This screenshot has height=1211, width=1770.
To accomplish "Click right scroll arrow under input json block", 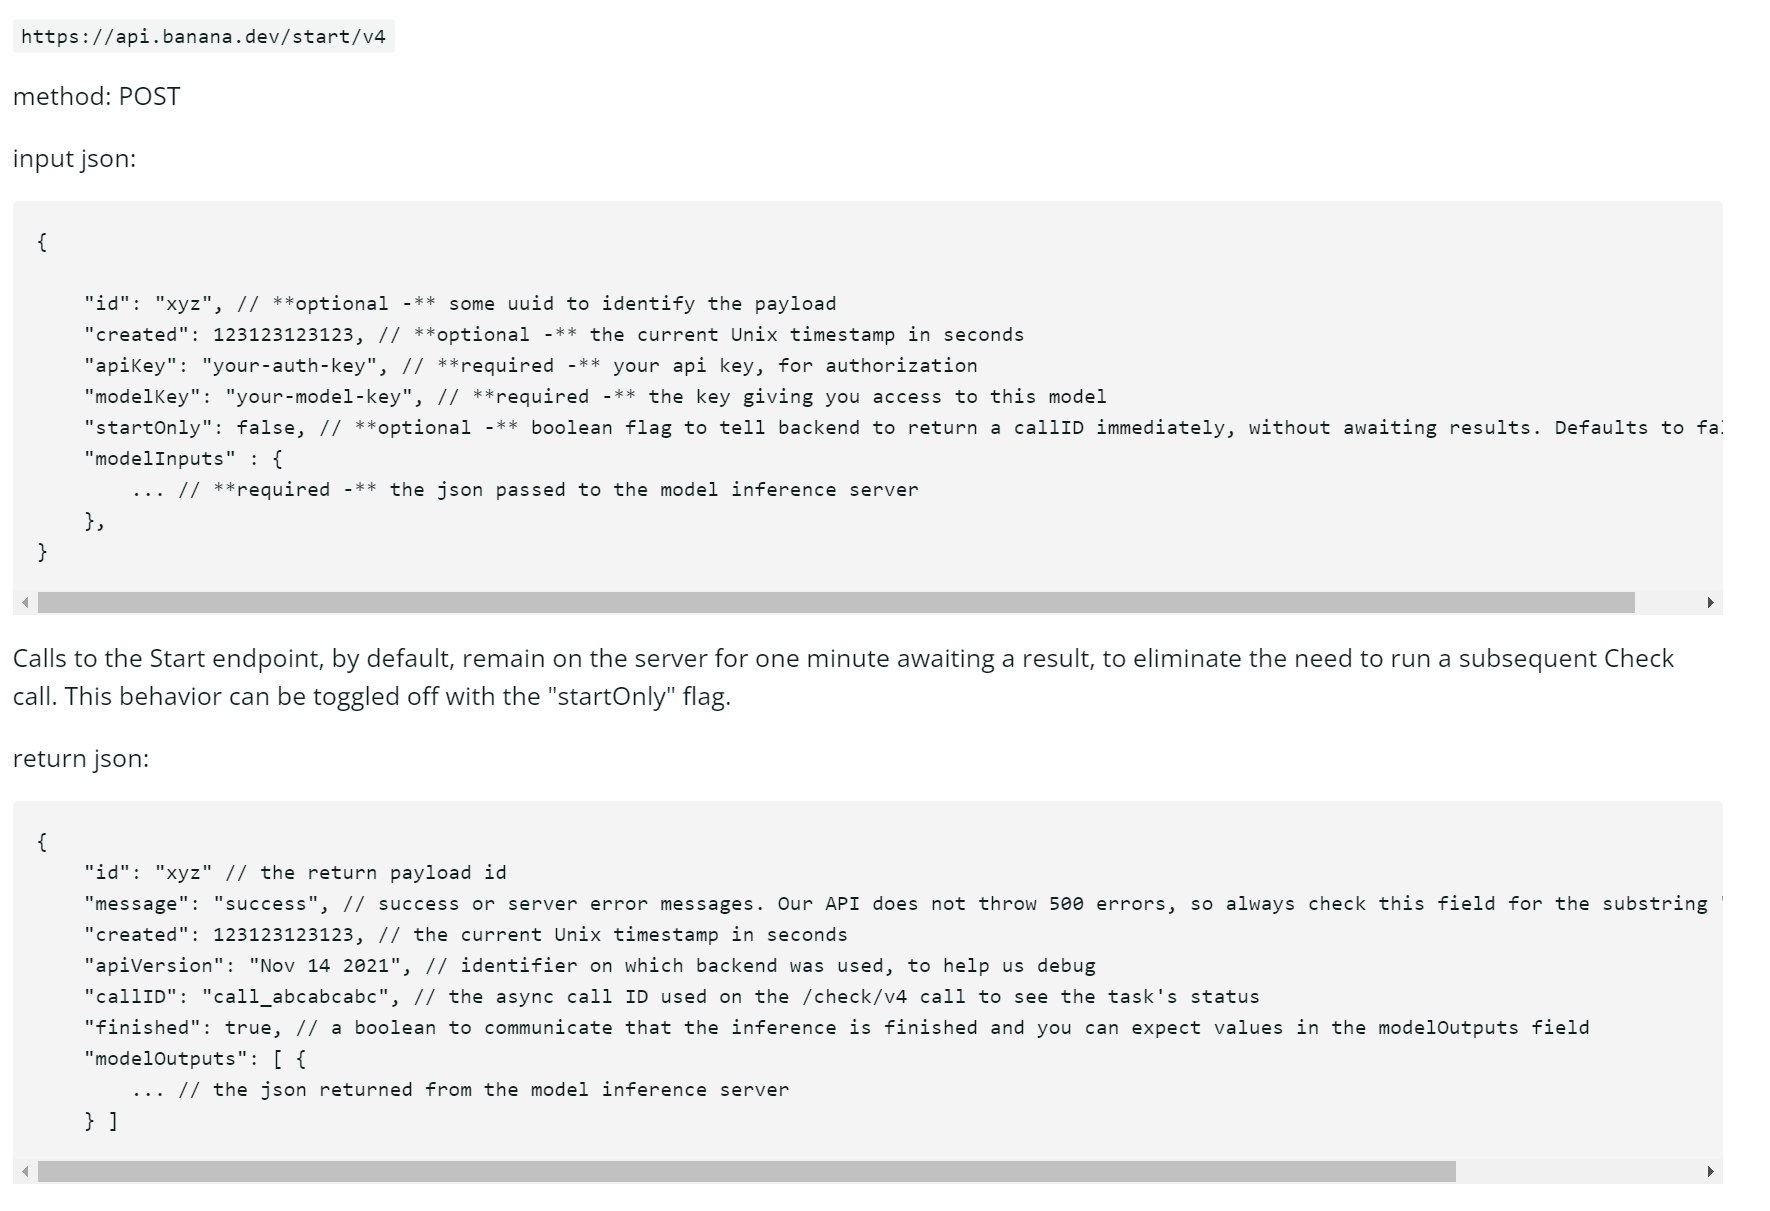I will pyautogui.click(x=1710, y=602).
